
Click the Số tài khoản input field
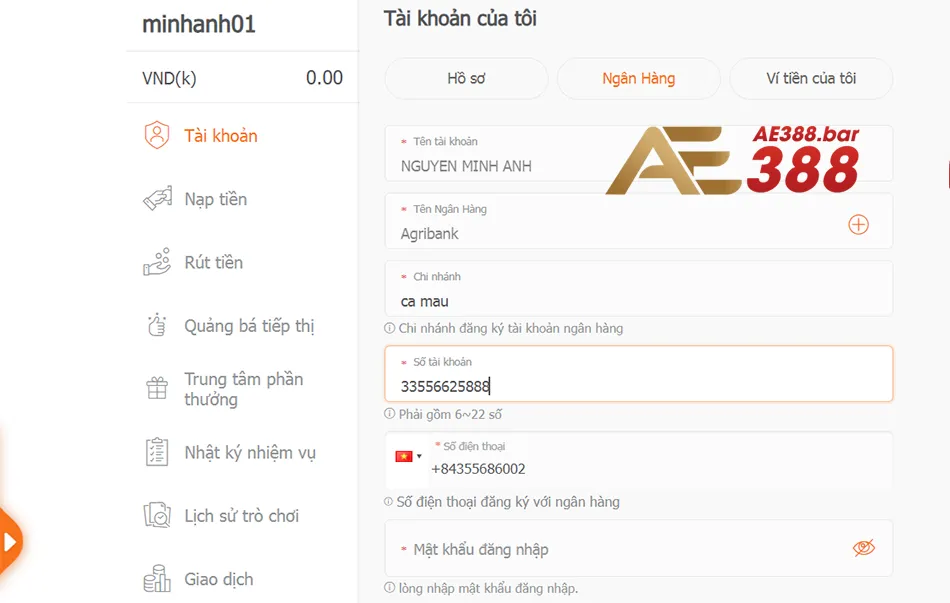click(x=639, y=374)
